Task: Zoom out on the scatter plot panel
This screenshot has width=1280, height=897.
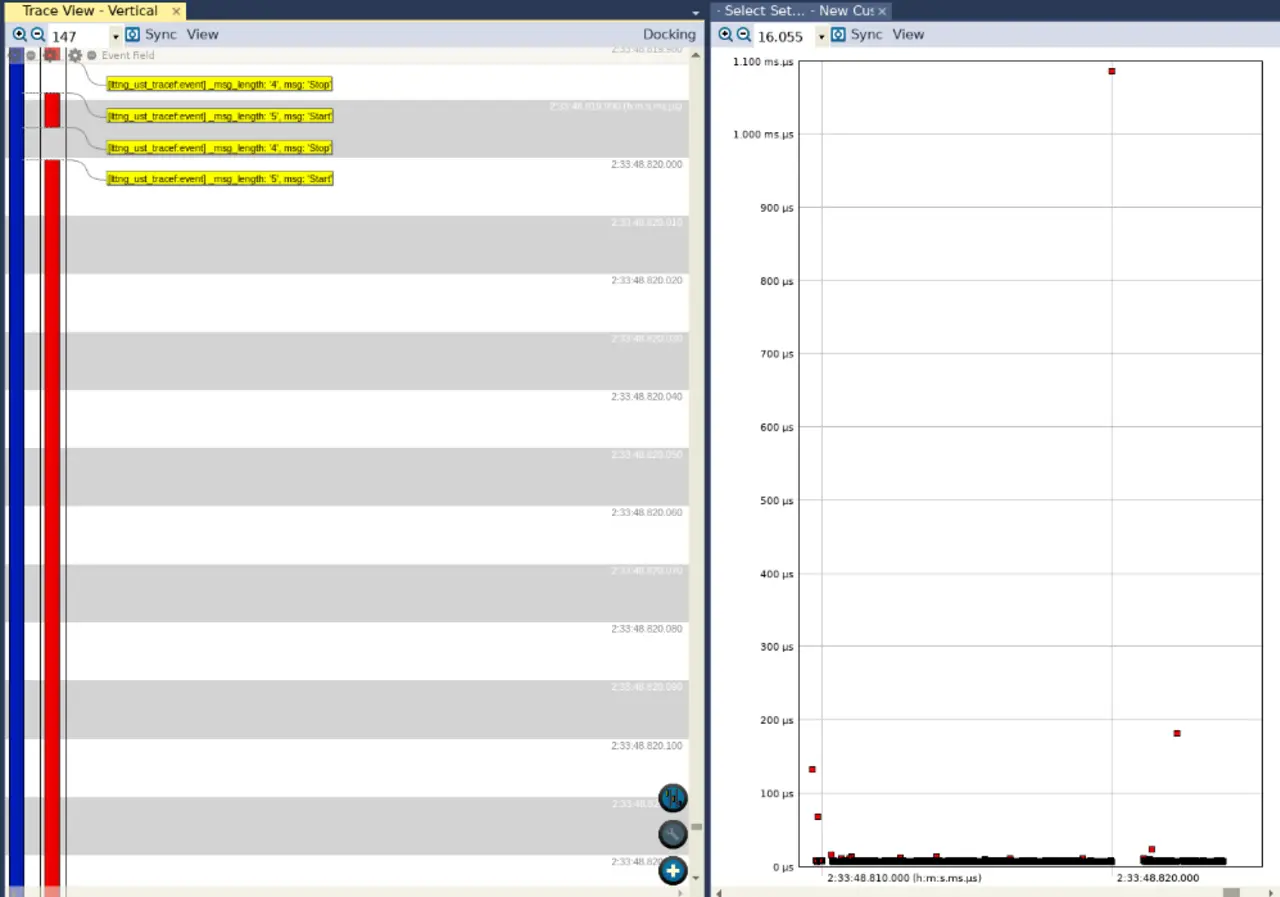Action: (x=744, y=35)
